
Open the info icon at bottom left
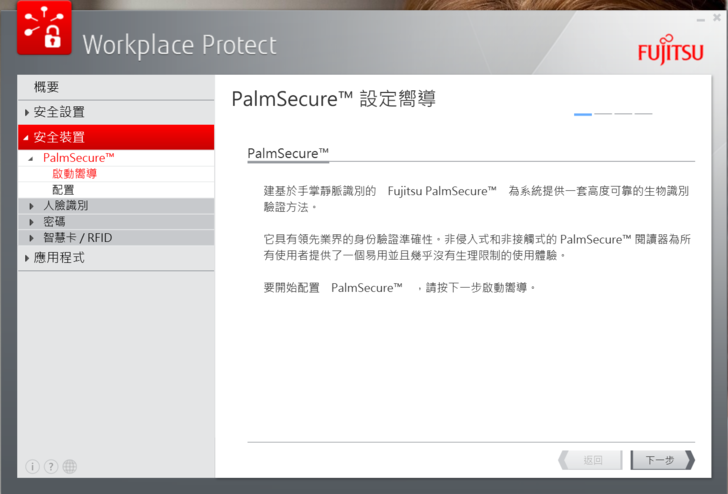pos(32,466)
